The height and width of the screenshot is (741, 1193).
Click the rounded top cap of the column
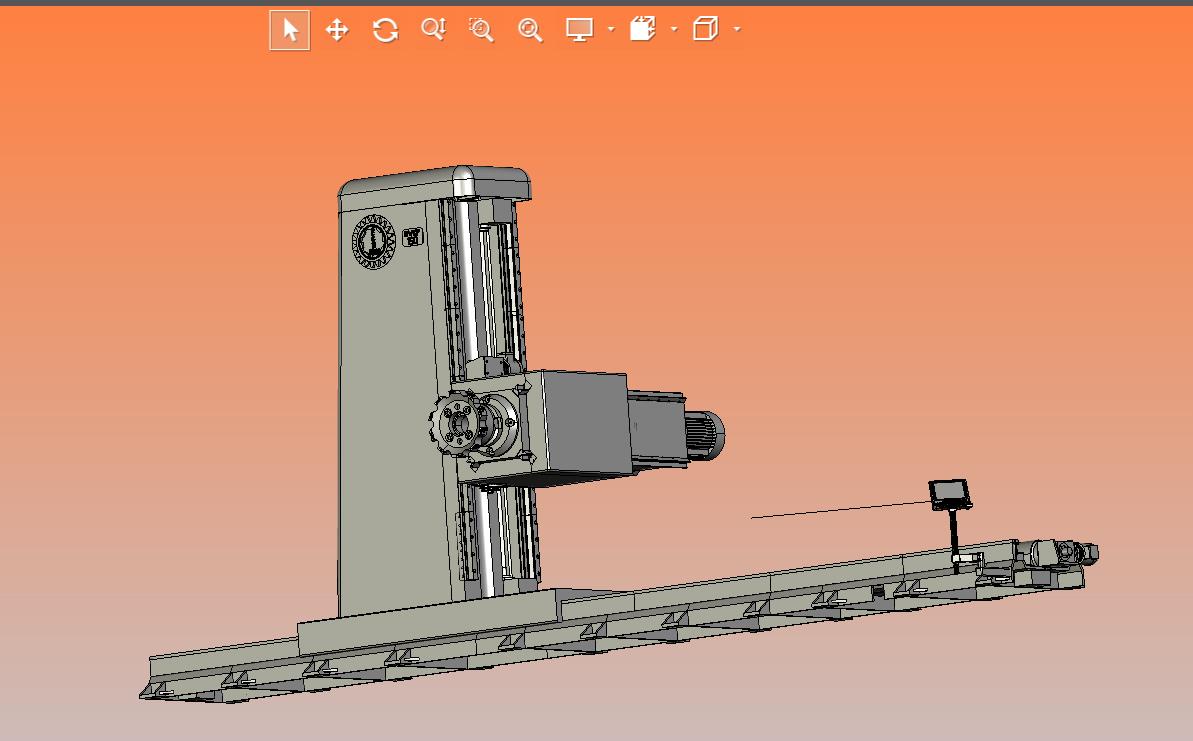pos(435,182)
